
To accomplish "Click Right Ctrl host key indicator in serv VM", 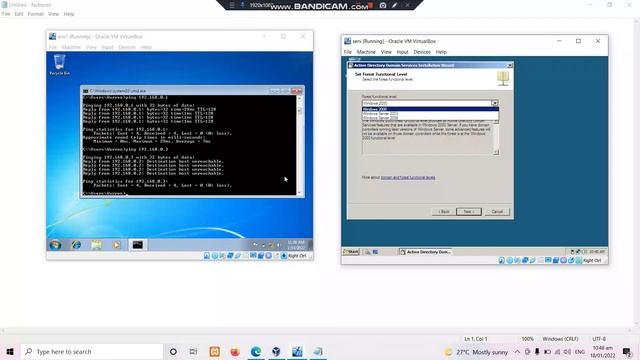I will (591, 260).
